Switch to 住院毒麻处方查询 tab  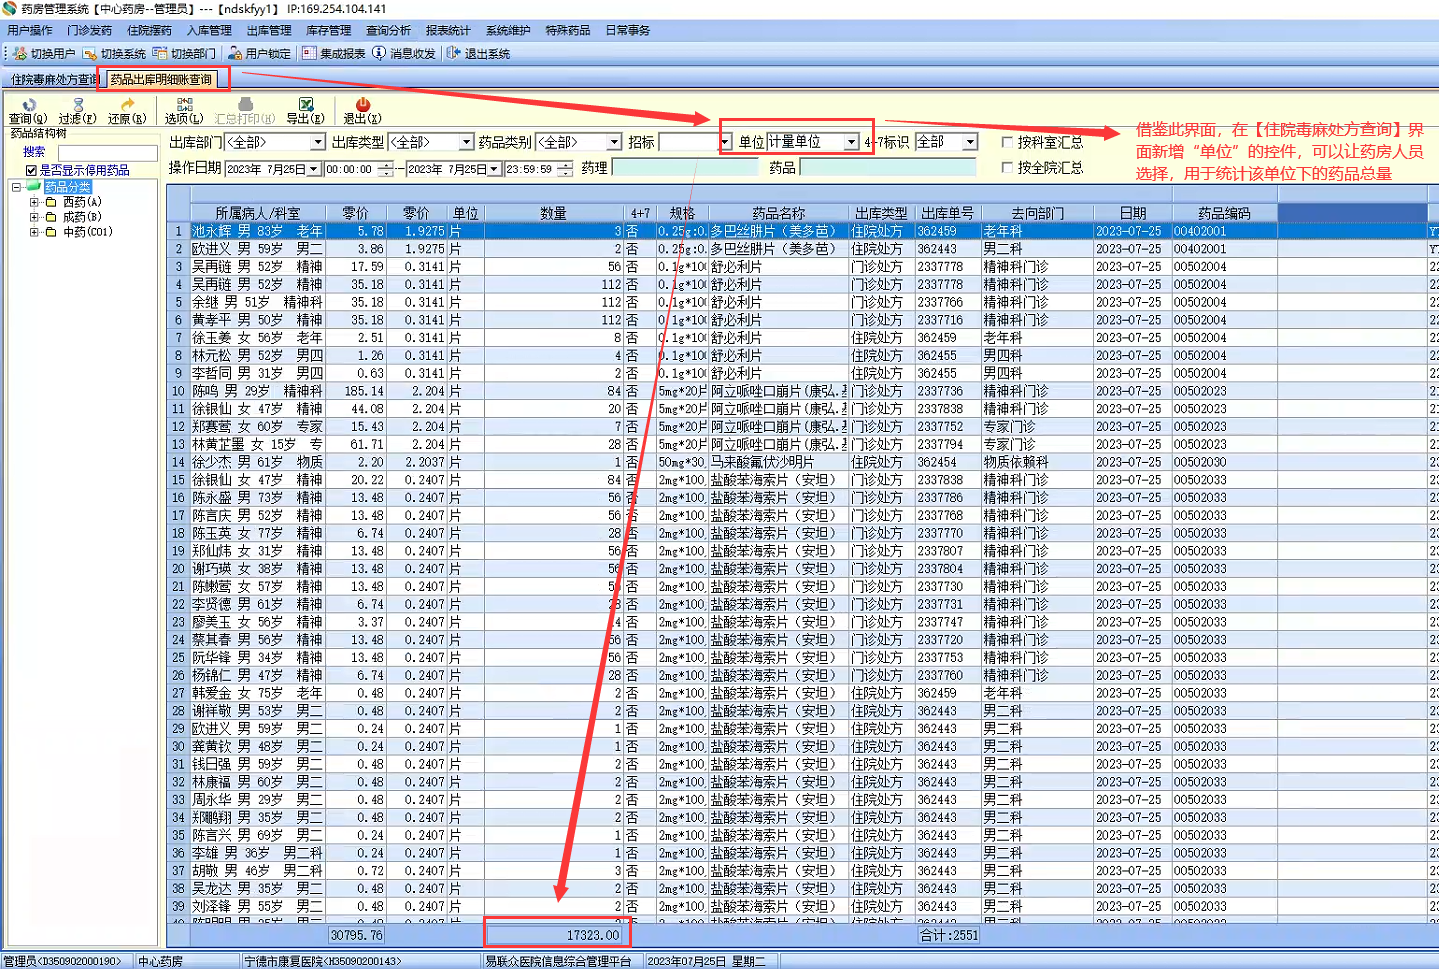point(53,79)
